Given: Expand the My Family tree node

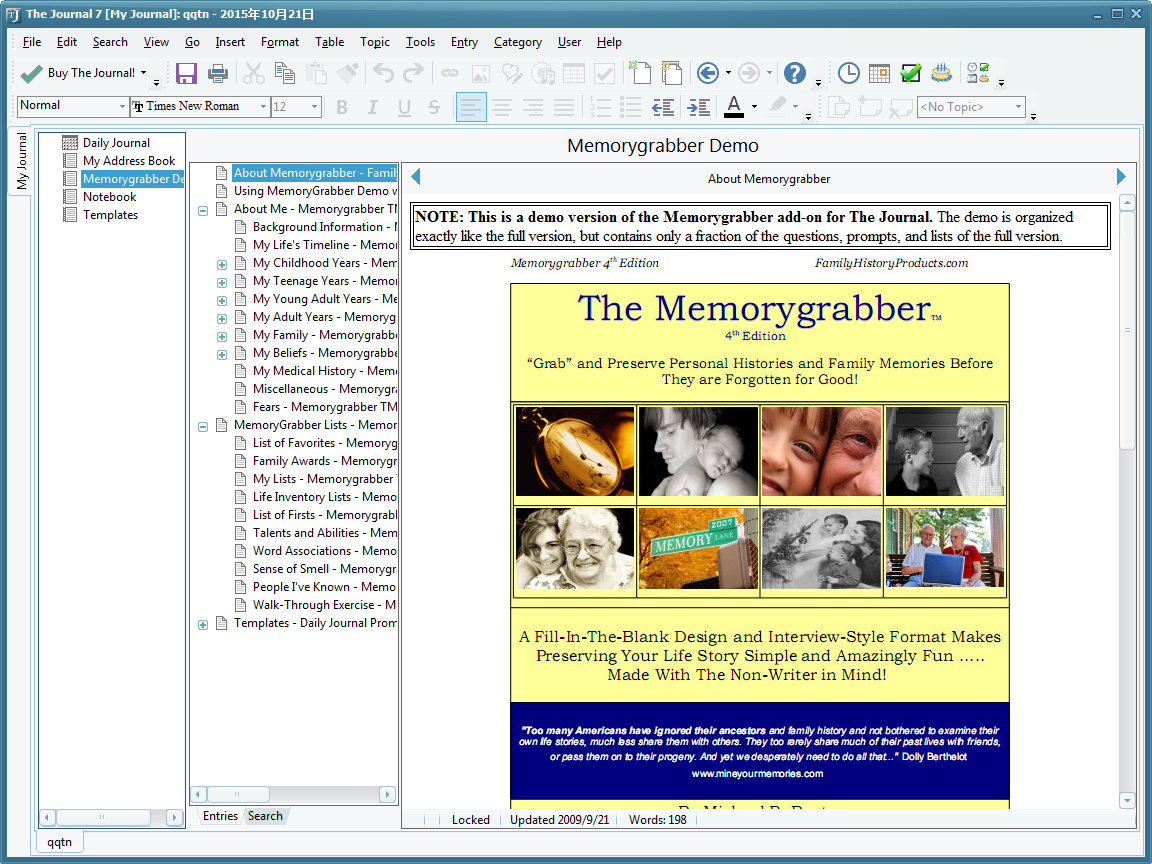Looking at the screenshot, I should pyautogui.click(x=222, y=336).
